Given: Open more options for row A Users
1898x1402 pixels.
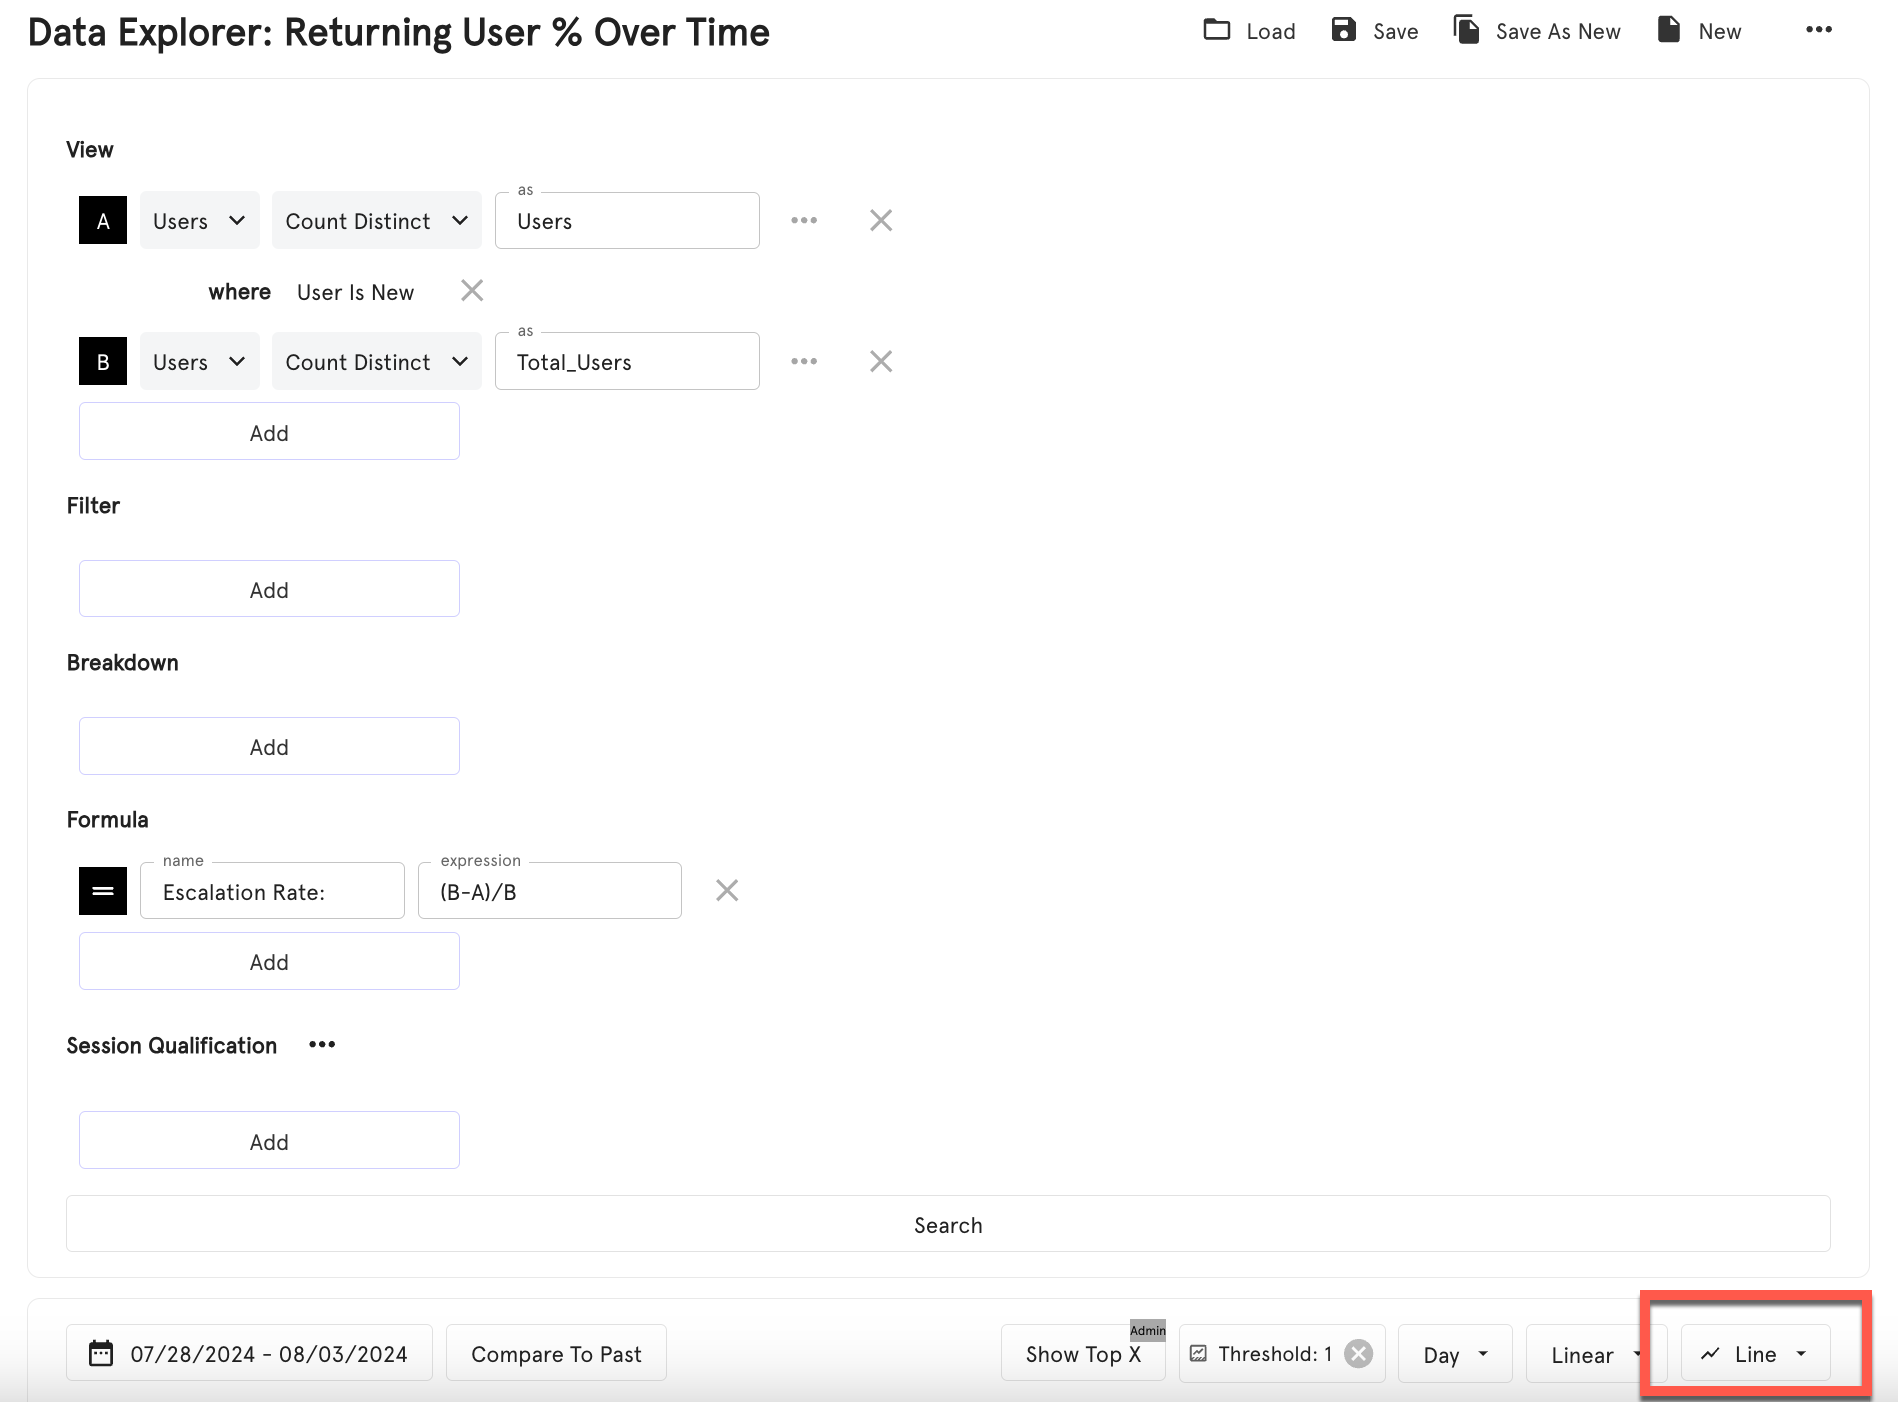Looking at the screenshot, I should point(804,220).
